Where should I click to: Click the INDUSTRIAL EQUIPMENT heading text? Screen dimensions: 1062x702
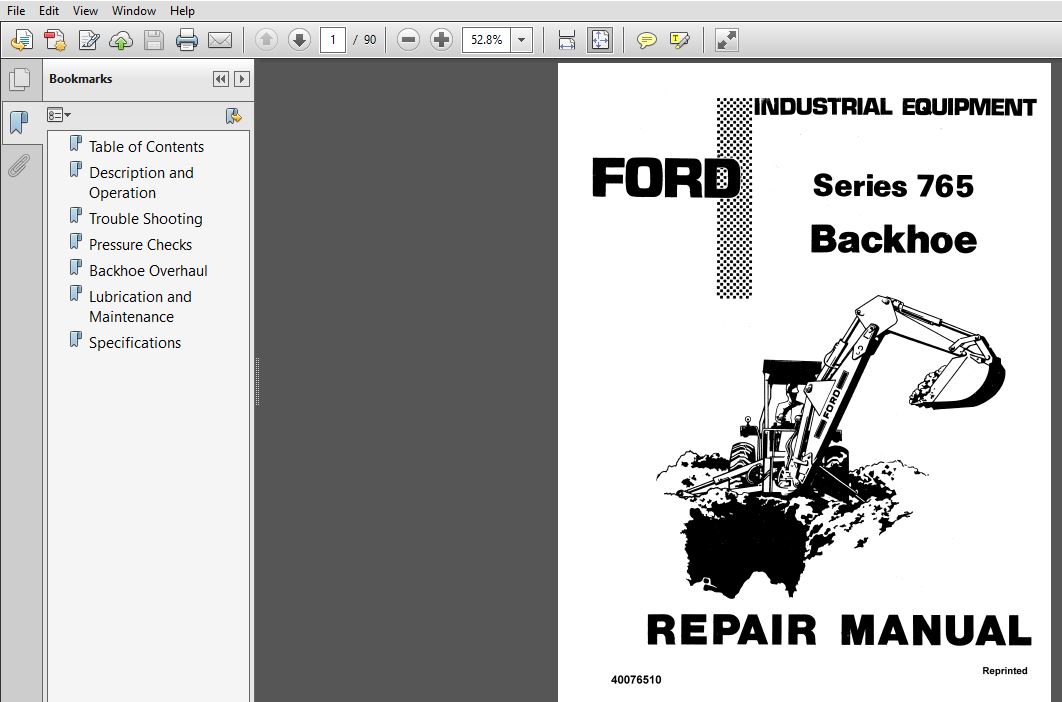(x=895, y=107)
